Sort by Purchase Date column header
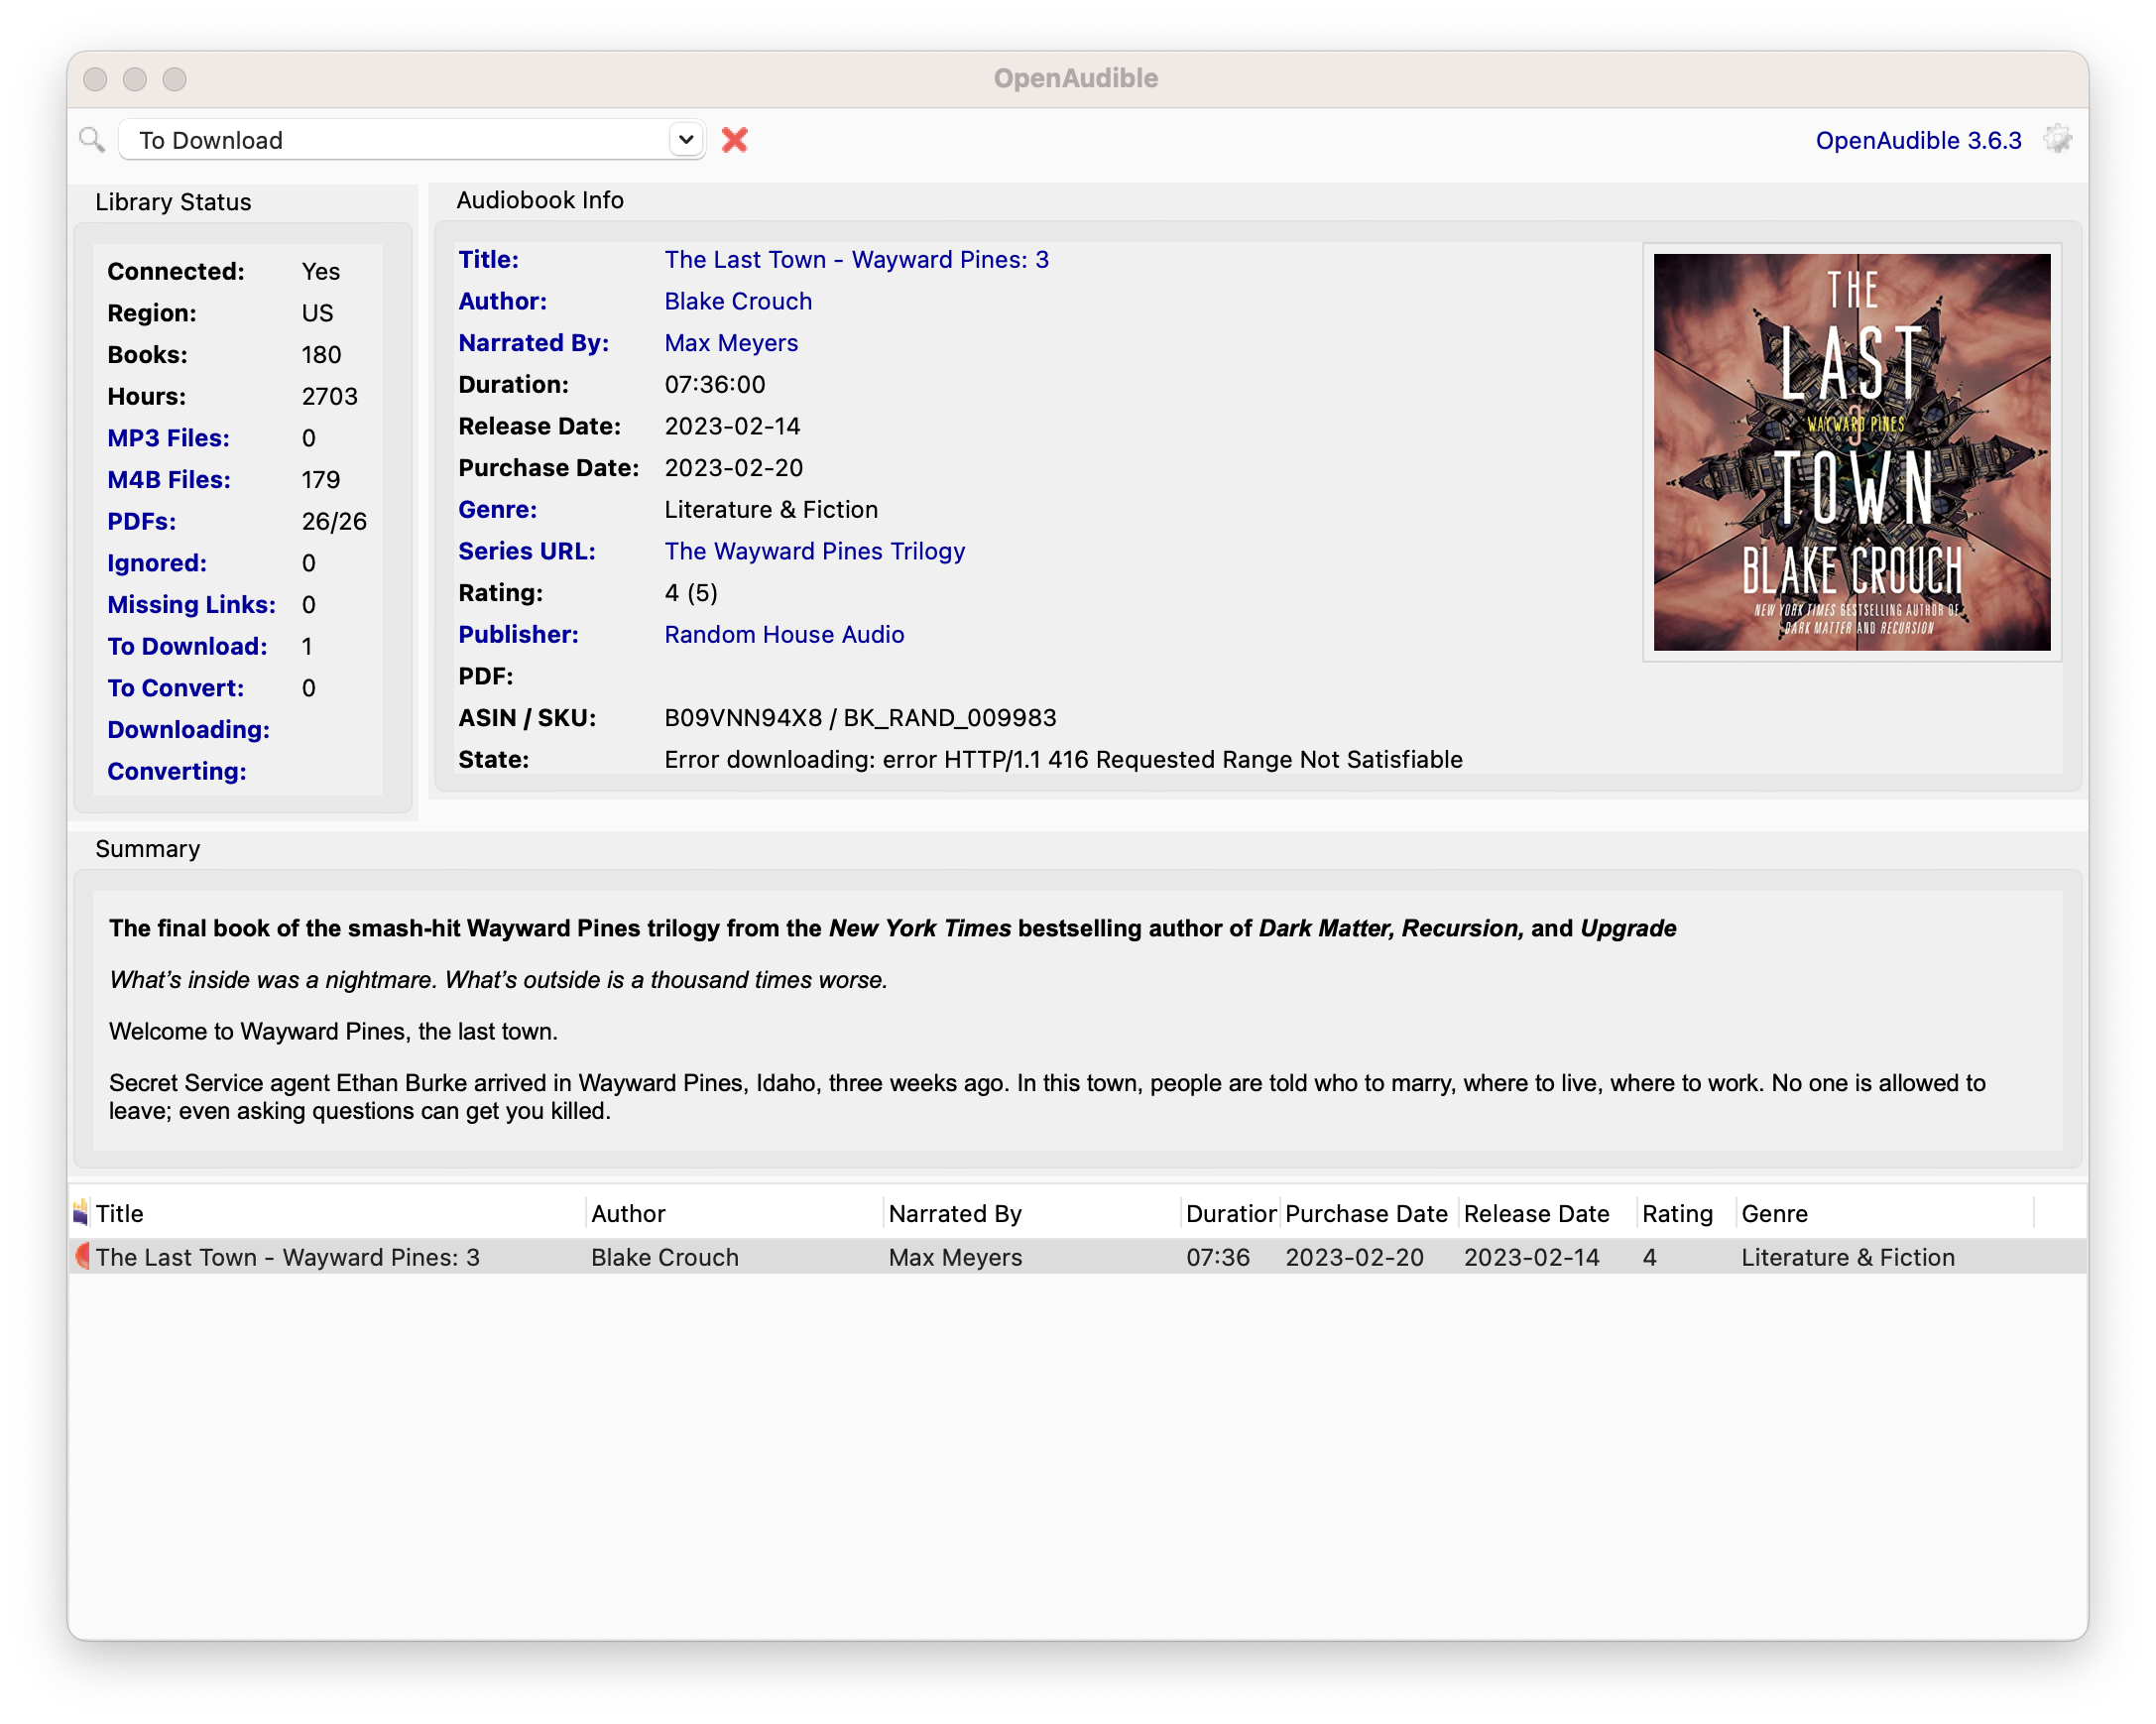This screenshot has width=2156, height=1724. 1365,1213
